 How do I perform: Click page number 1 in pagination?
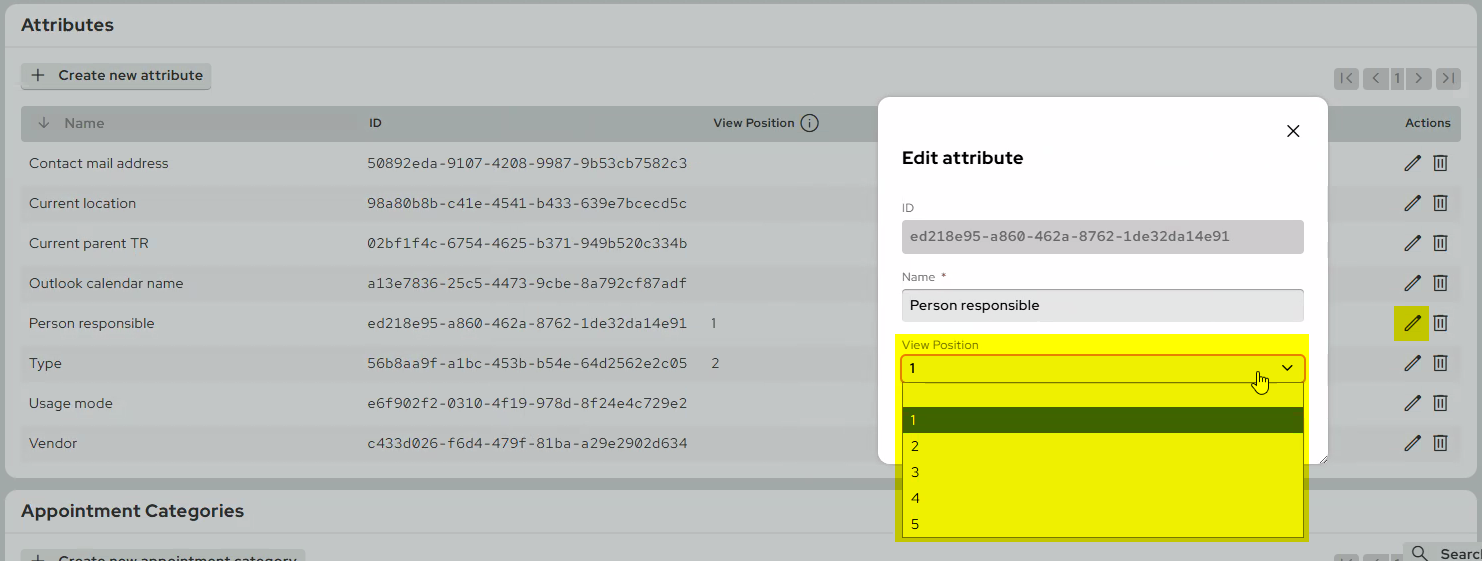point(1397,78)
